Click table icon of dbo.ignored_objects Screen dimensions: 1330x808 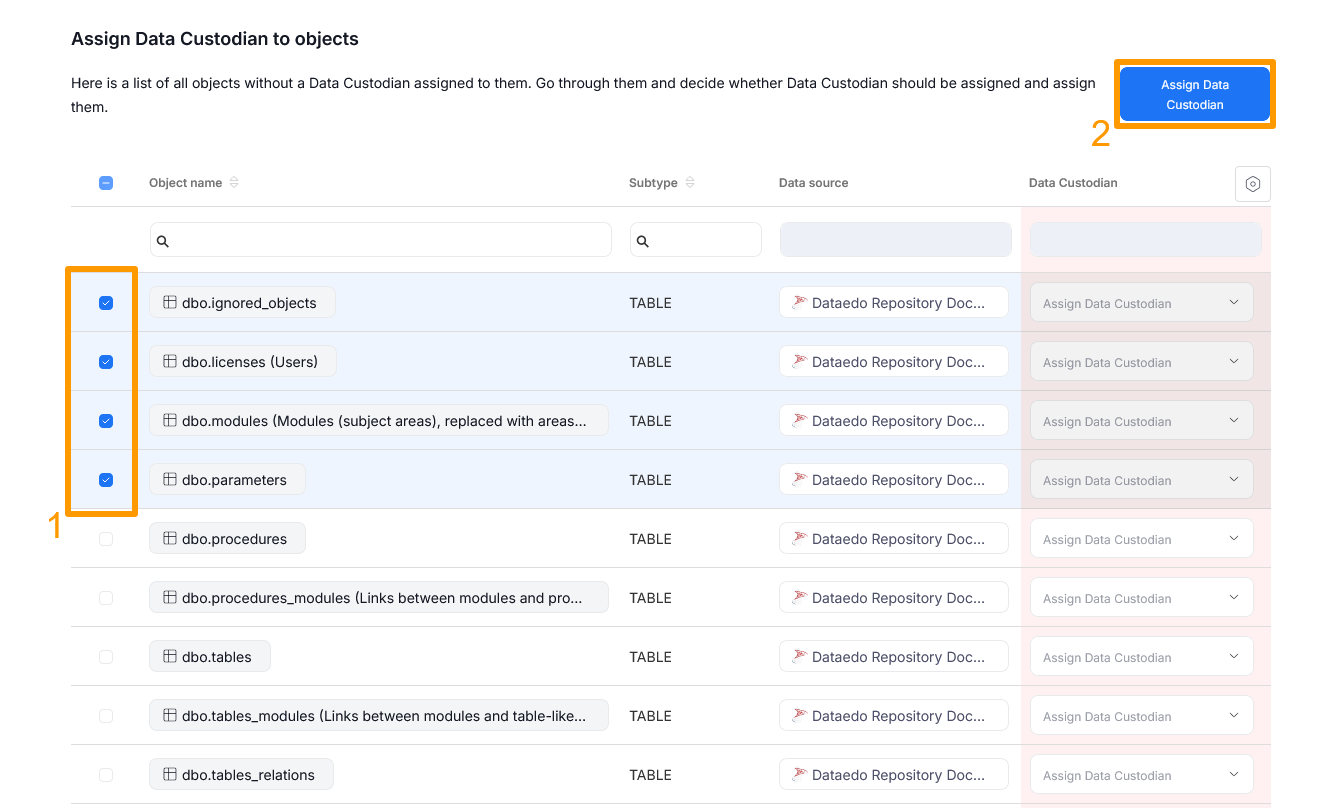tap(170, 303)
